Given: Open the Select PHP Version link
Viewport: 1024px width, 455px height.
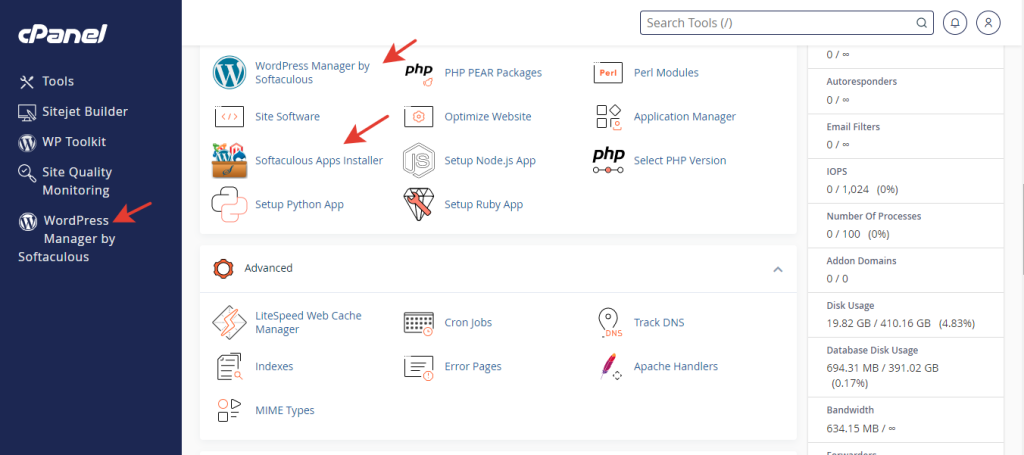Looking at the screenshot, I should pos(680,161).
